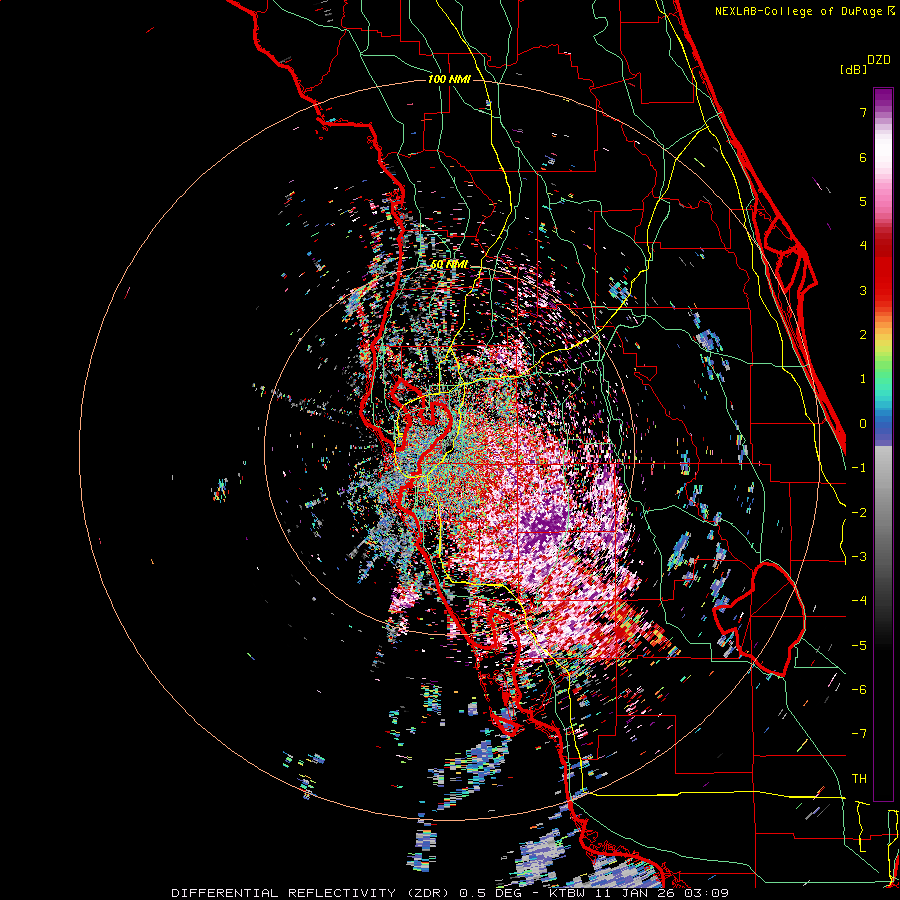
Task: Select the 3 value on color scale
Action: 863,290
